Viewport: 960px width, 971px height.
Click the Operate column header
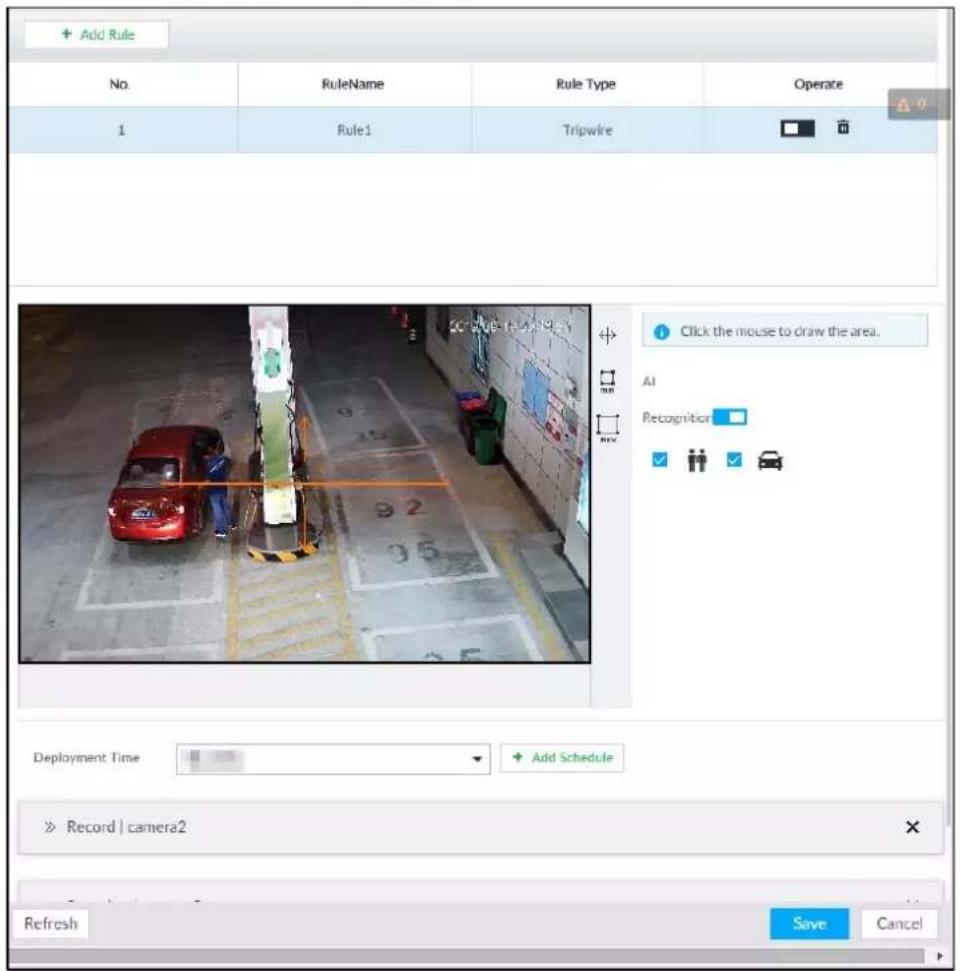coord(818,84)
